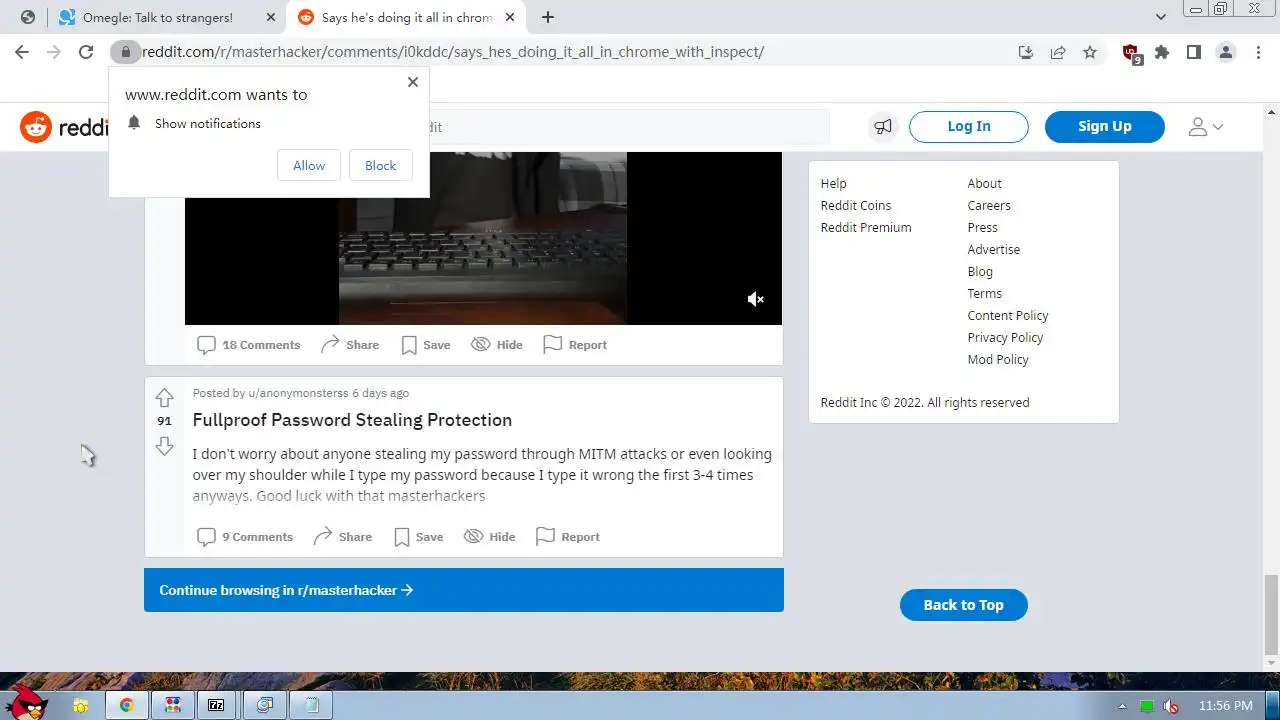The image size is (1280, 720).
Task: Click the share page icon in address bar
Action: tap(1058, 52)
